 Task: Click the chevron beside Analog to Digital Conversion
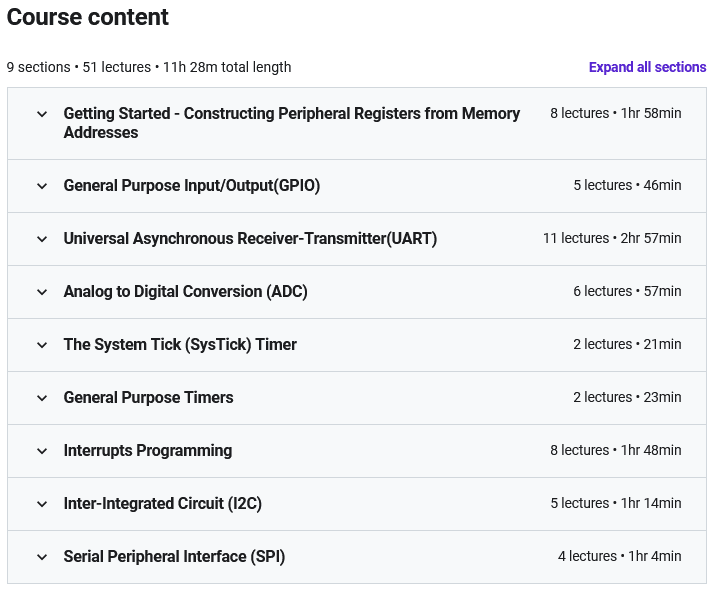click(x=42, y=292)
